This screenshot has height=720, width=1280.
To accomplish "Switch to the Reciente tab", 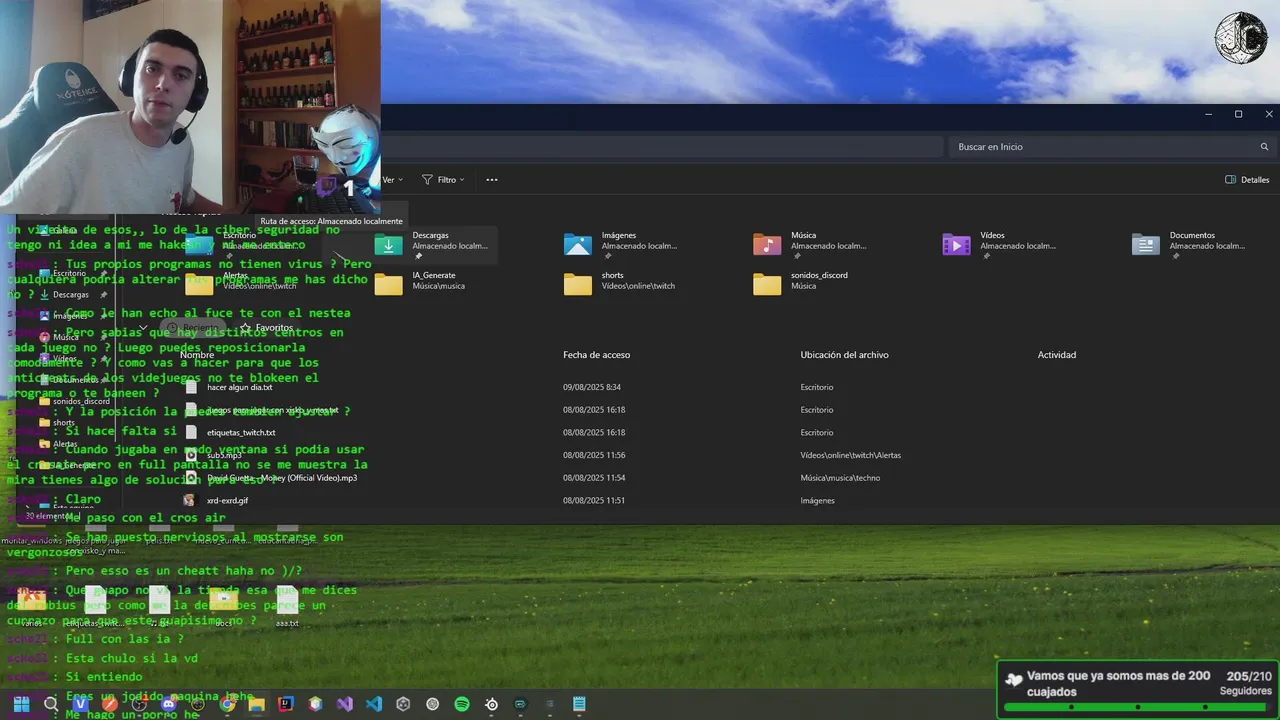I will [x=192, y=327].
